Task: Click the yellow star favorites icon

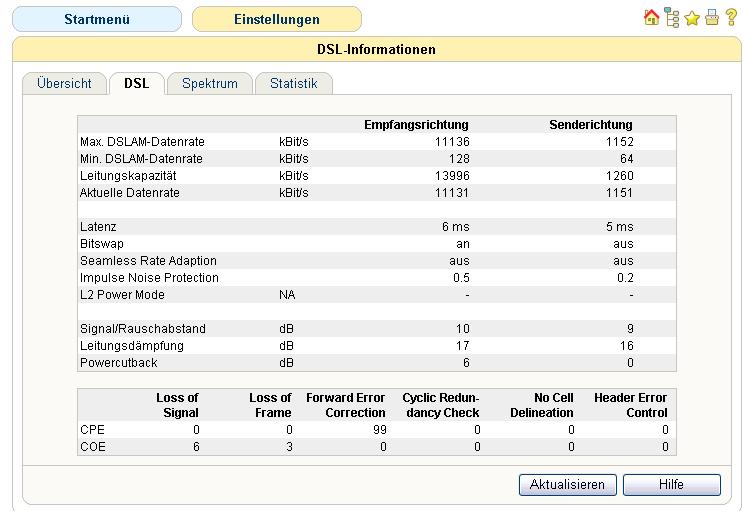Action: [x=692, y=18]
